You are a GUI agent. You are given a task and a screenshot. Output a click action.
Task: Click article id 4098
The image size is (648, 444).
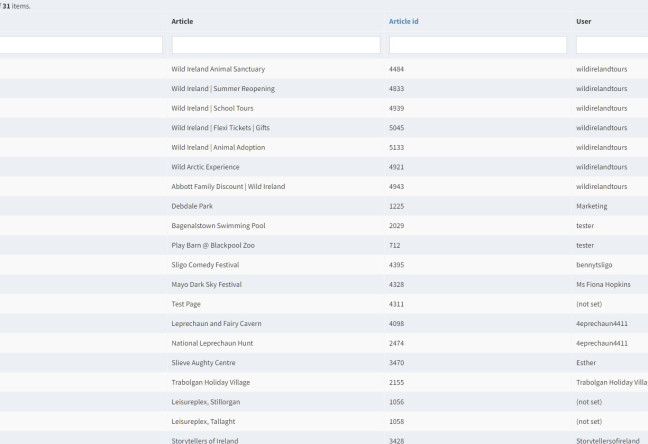tap(396, 324)
